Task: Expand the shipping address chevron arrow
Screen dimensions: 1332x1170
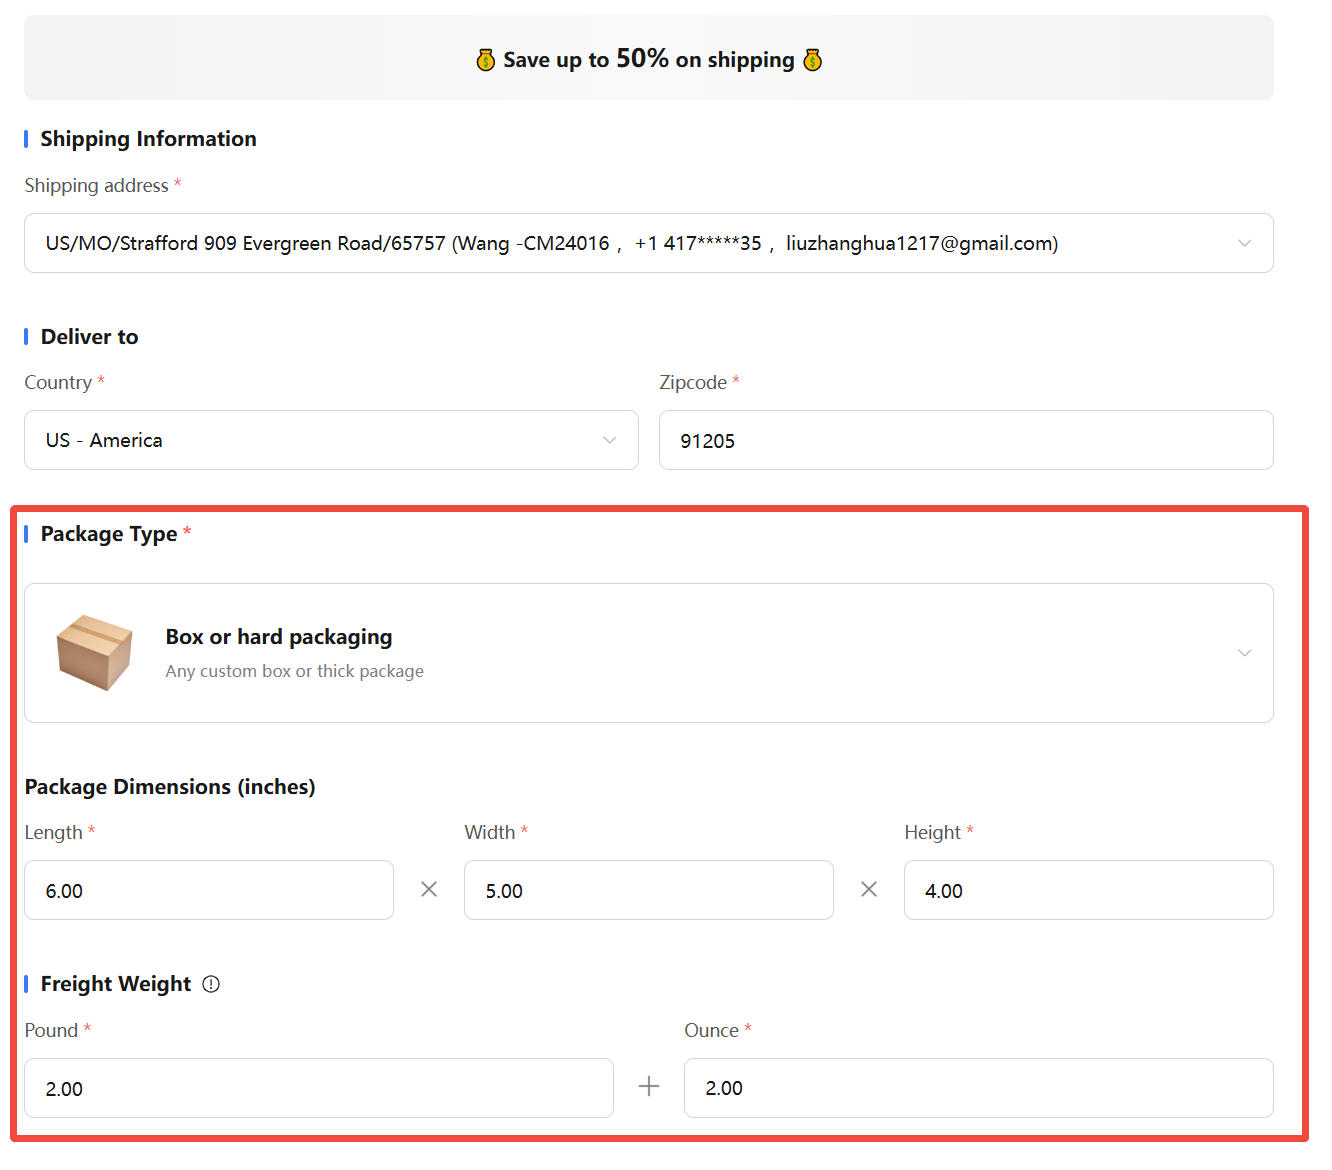Action: [1244, 243]
